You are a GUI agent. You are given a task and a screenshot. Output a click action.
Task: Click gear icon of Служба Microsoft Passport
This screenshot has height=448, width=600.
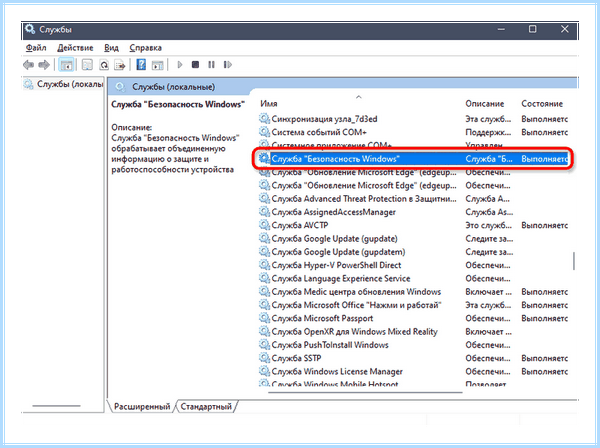(x=264, y=318)
